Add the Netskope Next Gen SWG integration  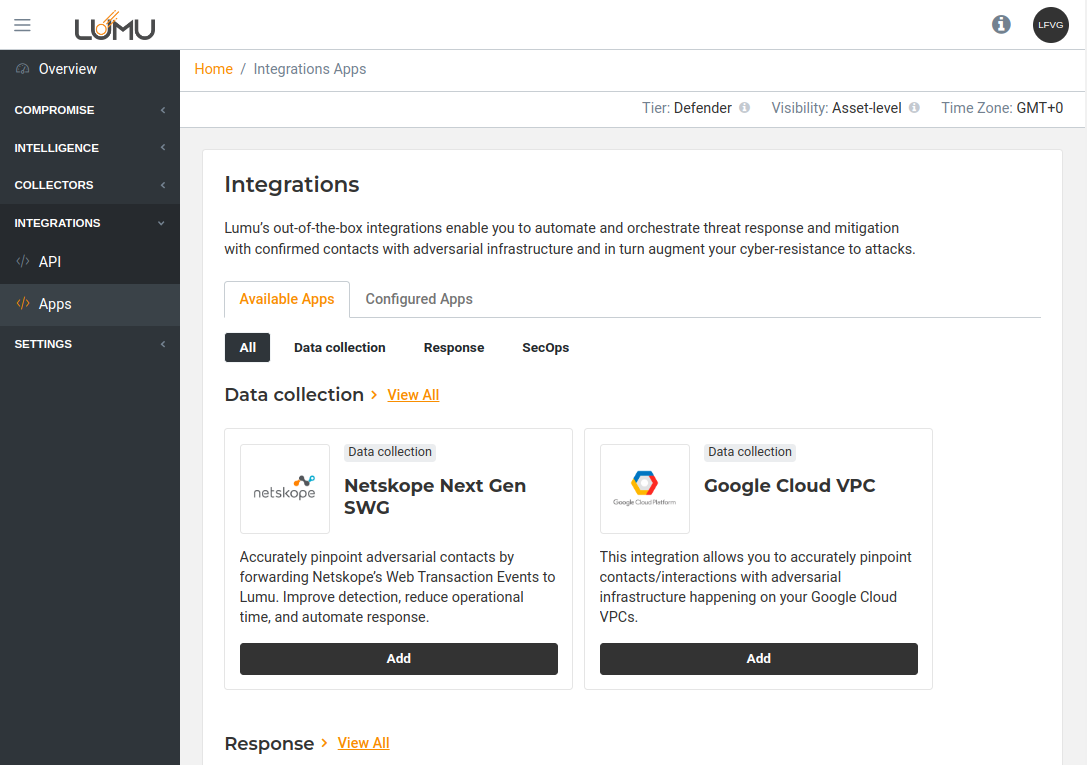point(398,659)
